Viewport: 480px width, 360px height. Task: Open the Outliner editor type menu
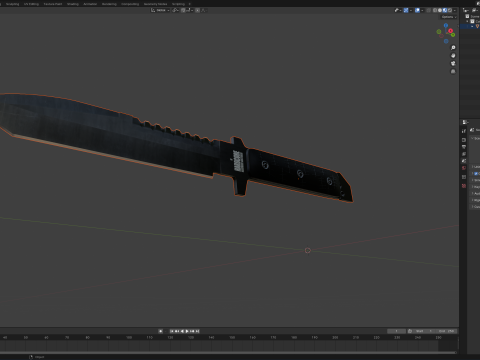466,10
